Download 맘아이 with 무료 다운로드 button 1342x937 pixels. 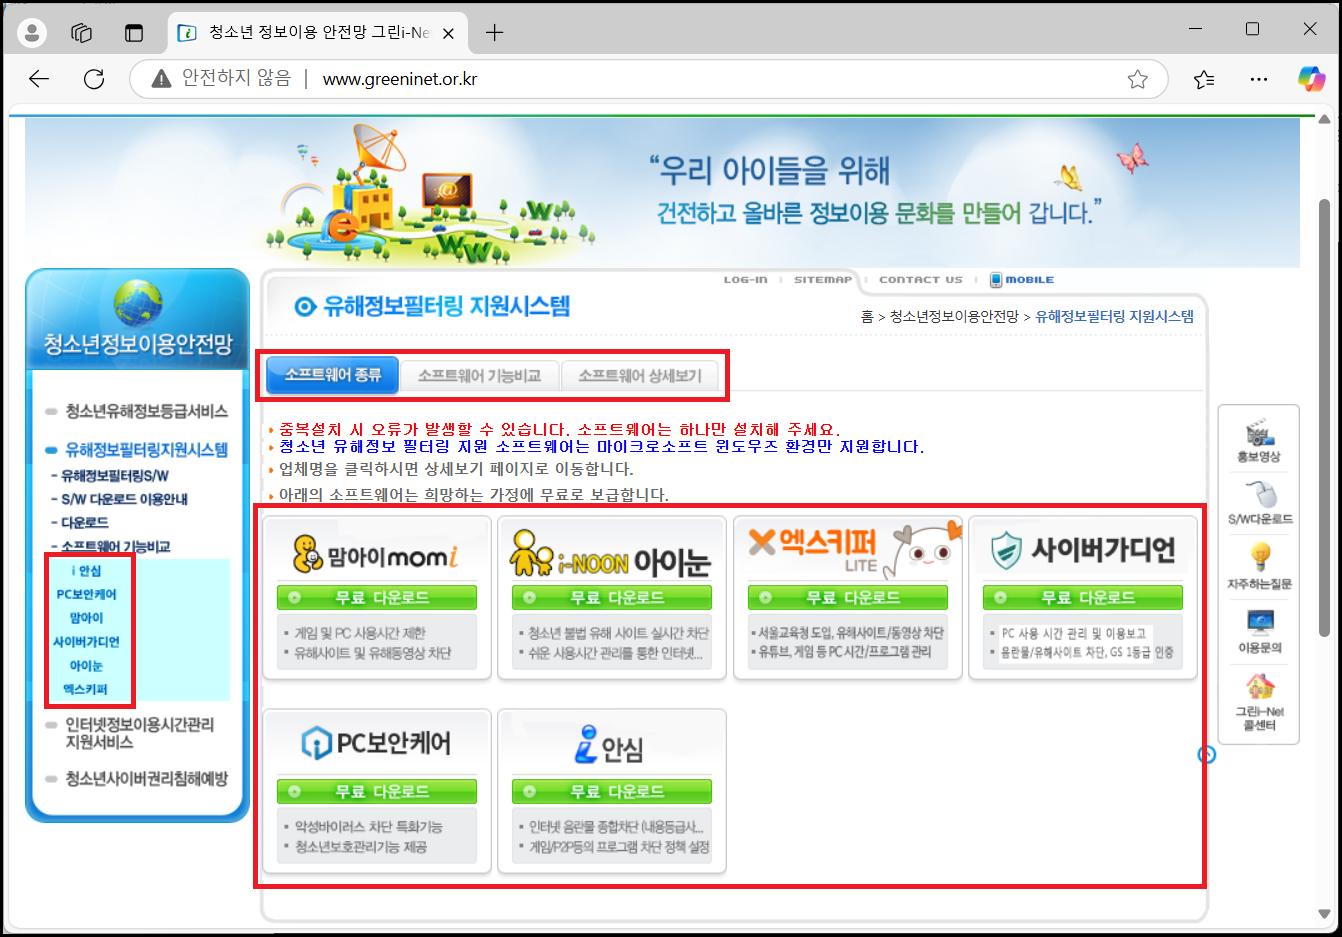pos(376,598)
